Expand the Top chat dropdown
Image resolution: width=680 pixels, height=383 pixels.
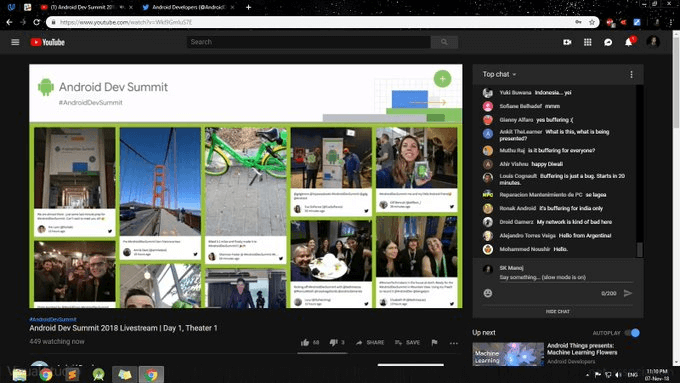coord(499,75)
